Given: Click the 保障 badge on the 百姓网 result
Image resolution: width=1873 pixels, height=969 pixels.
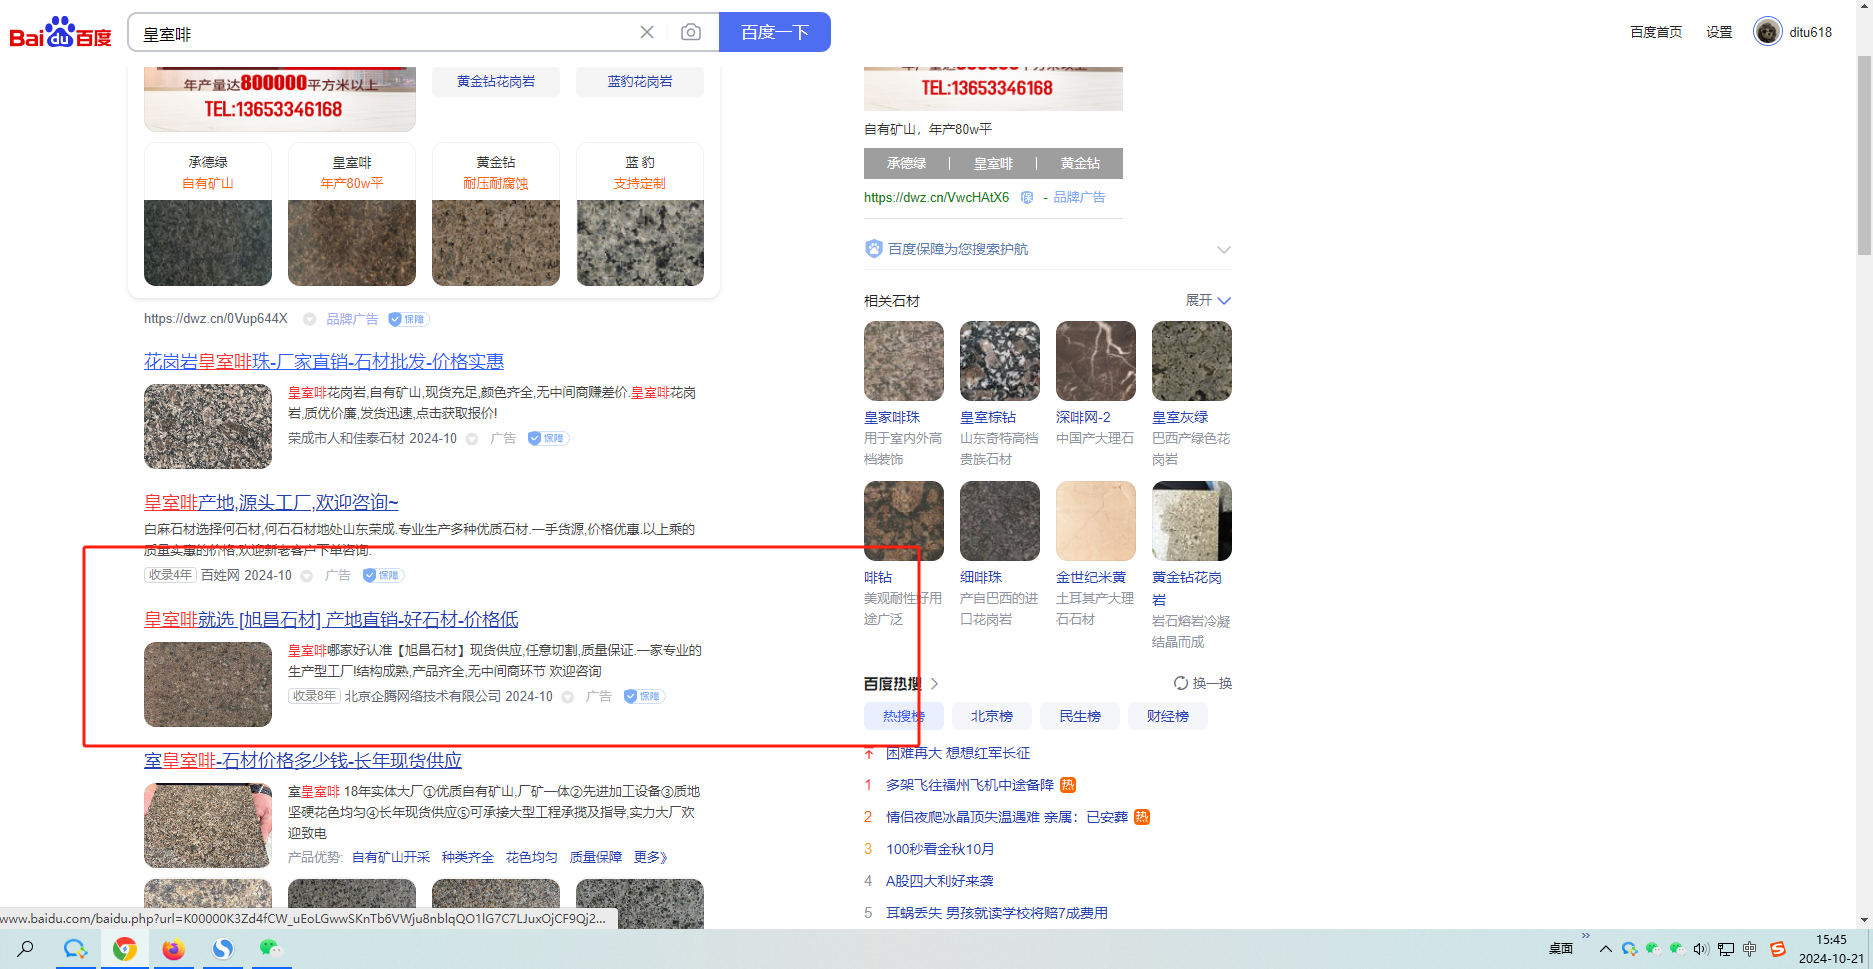Looking at the screenshot, I should tap(383, 575).
